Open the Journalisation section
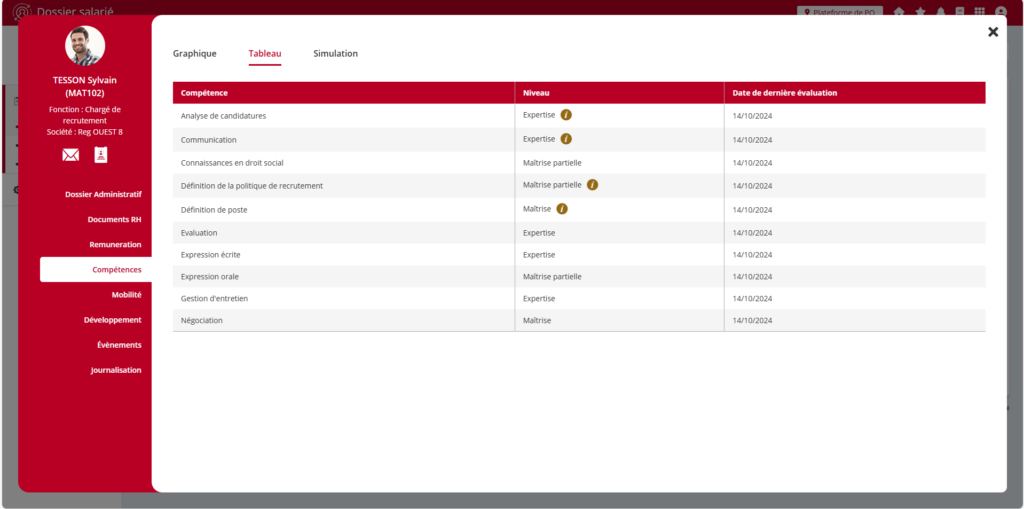1024x509 pixels. (x=116, y=370)
